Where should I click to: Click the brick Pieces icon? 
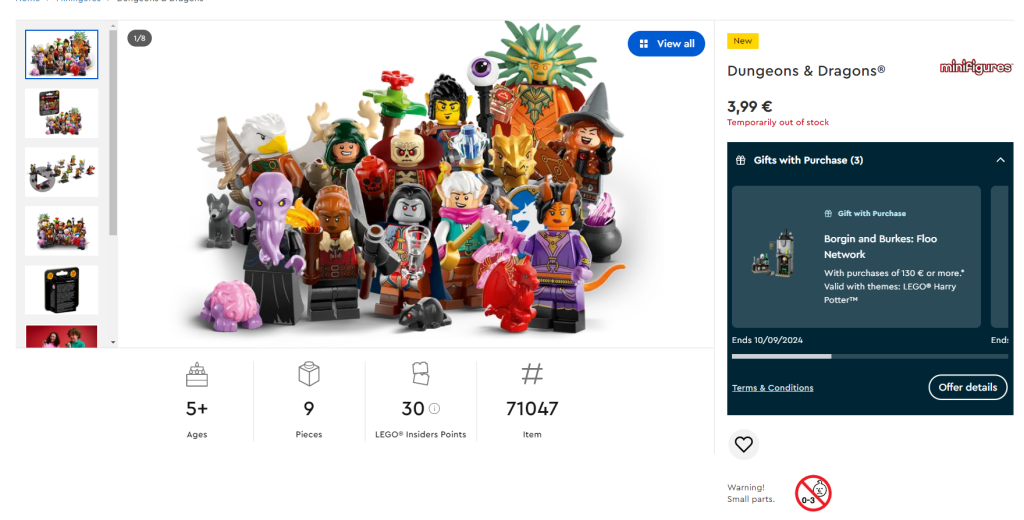(309, 375)
